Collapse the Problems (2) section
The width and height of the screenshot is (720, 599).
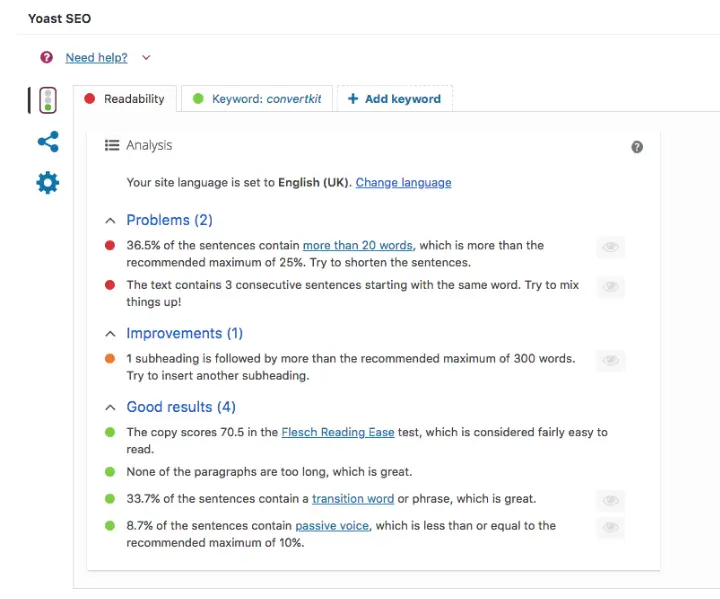click(x=110, y=220)
